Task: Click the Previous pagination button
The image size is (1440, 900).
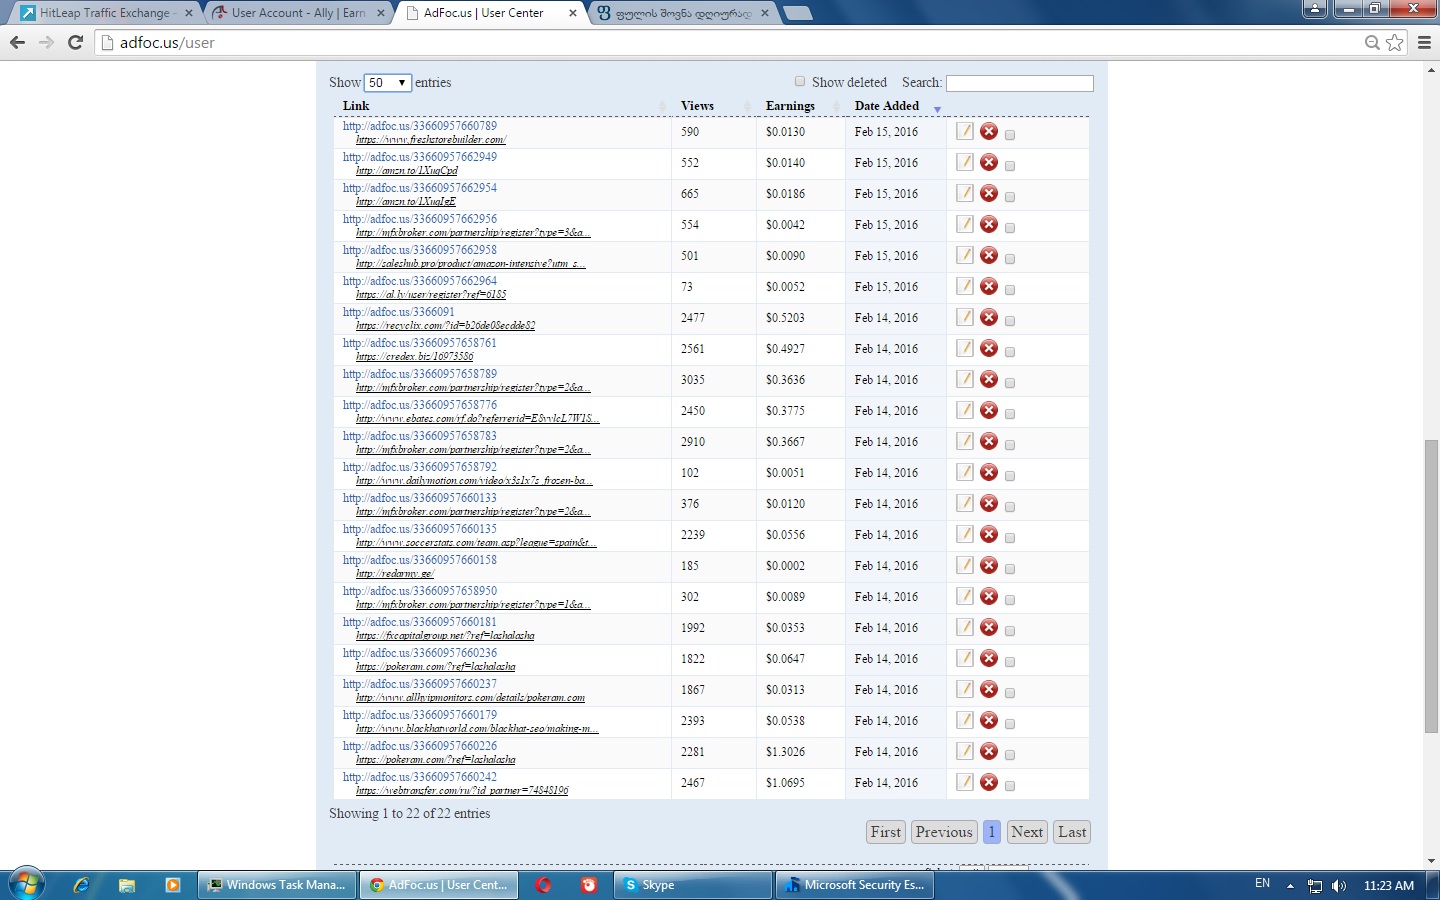Action: (944, 832)
